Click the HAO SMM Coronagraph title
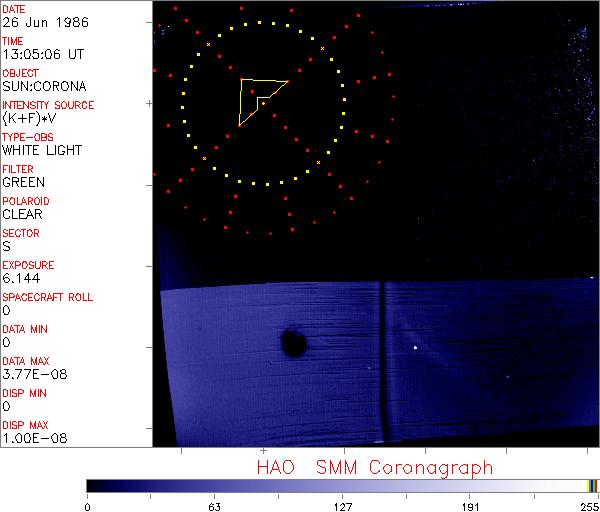This screenshot has height=512, width=600. [x=374, y=468]
